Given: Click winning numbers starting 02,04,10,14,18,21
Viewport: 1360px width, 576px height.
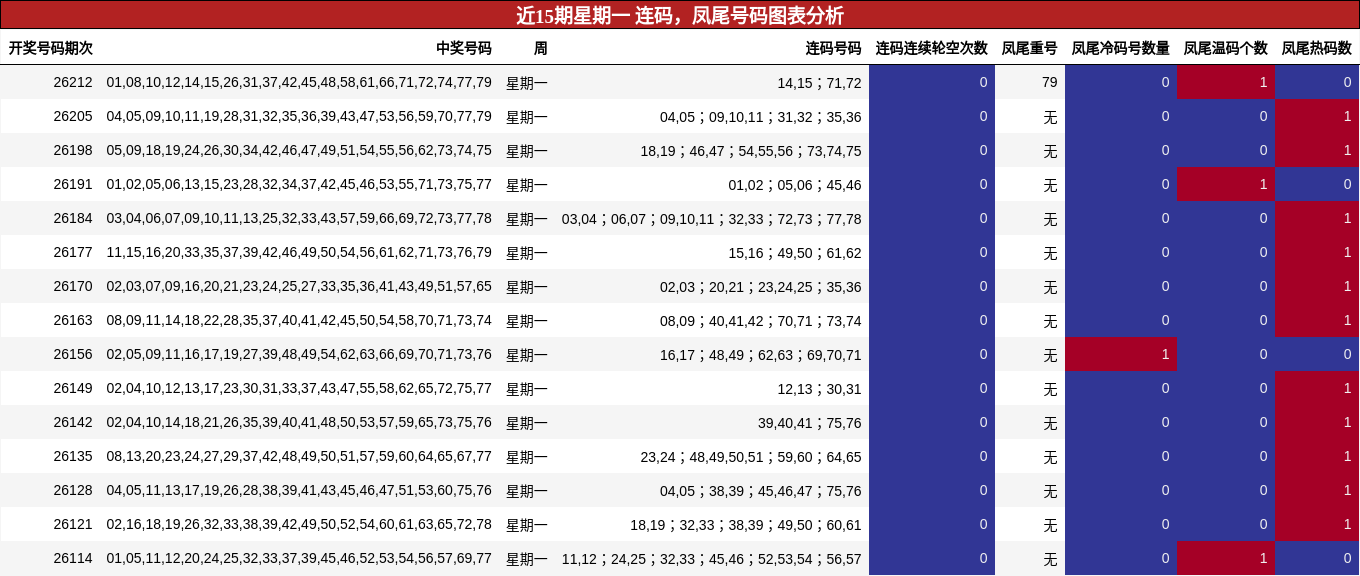Looking at the screenshot, I should tap(299, 422).
